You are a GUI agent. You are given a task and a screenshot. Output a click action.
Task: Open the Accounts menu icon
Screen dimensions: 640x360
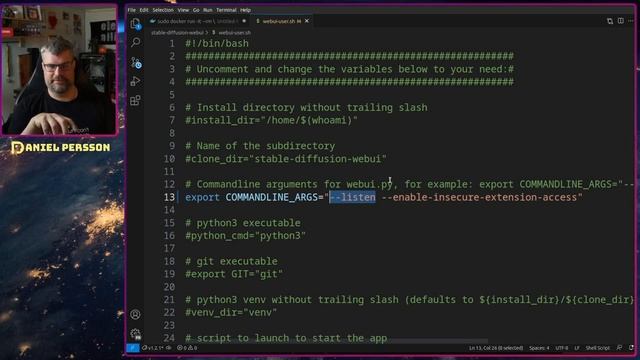click(136, 314)
